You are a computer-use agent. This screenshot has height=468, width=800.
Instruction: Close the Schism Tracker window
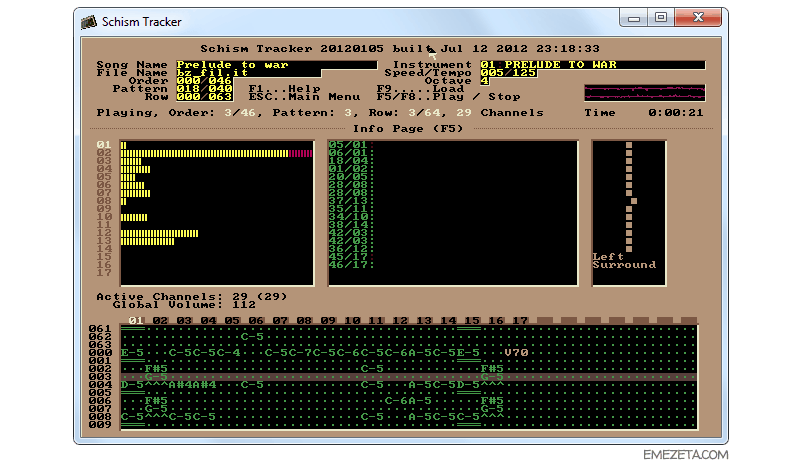point(697,17)
